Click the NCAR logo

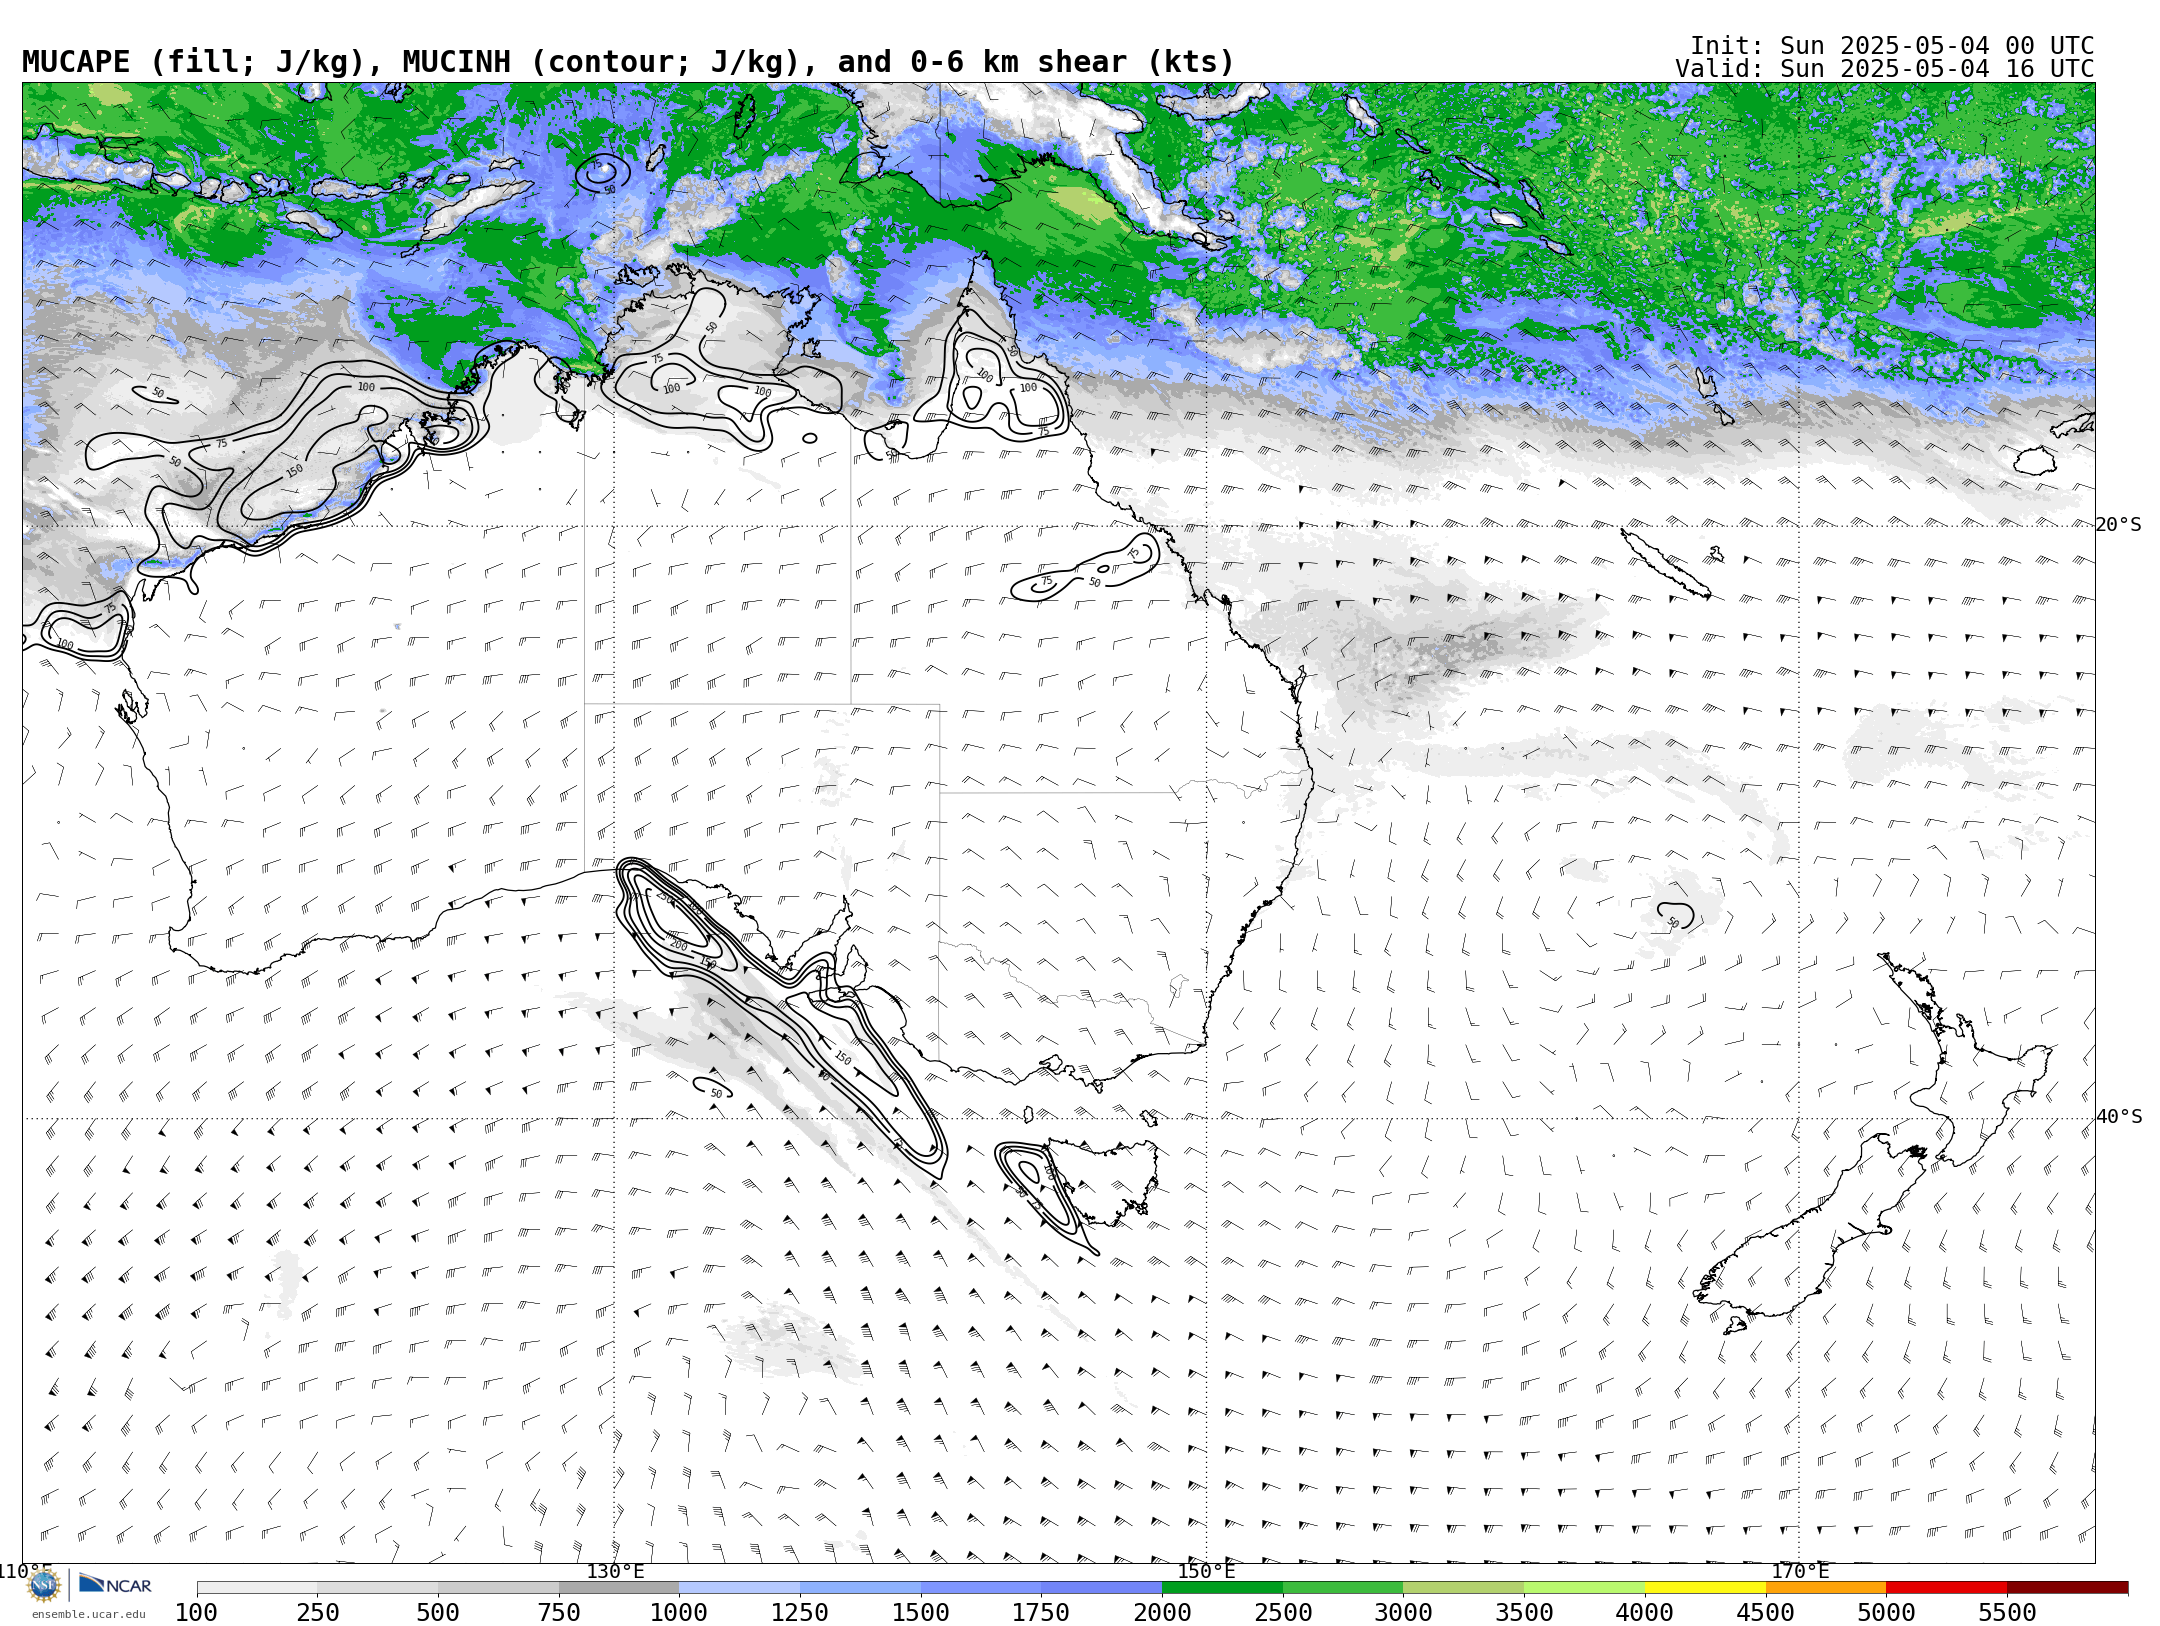[x=115, y=1585]
